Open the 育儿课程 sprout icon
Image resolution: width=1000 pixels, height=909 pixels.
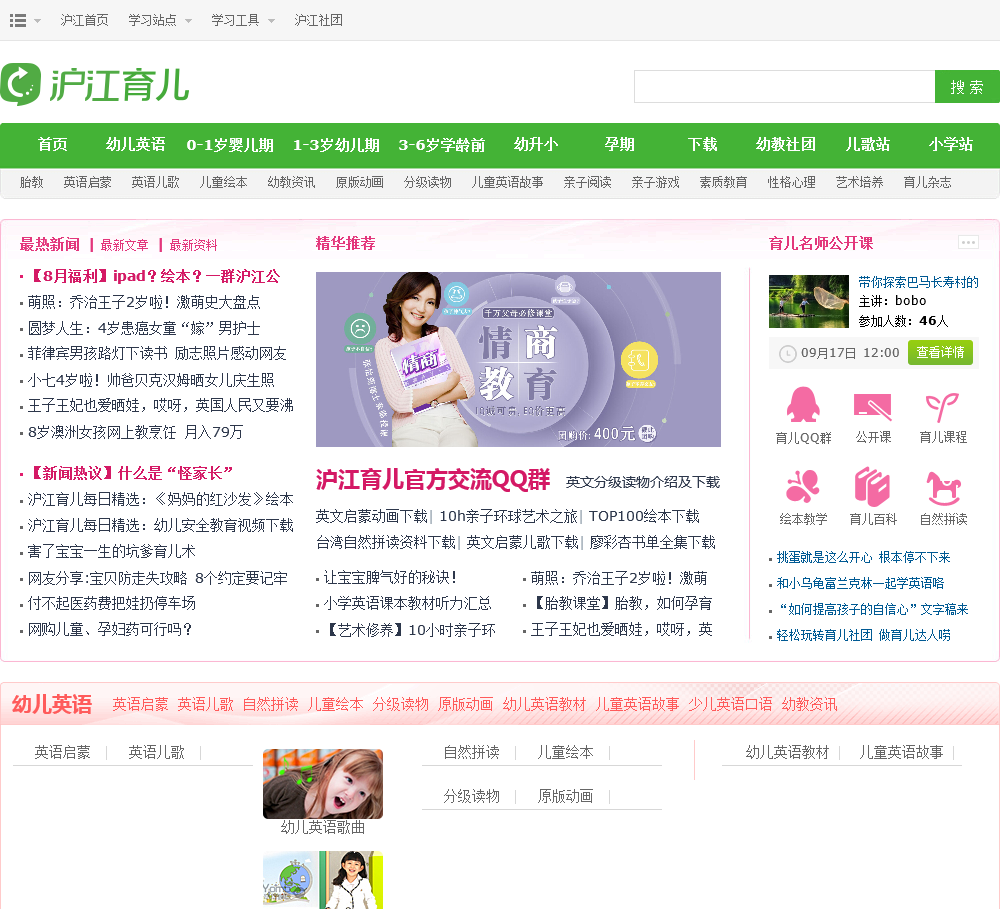point(943,407)
